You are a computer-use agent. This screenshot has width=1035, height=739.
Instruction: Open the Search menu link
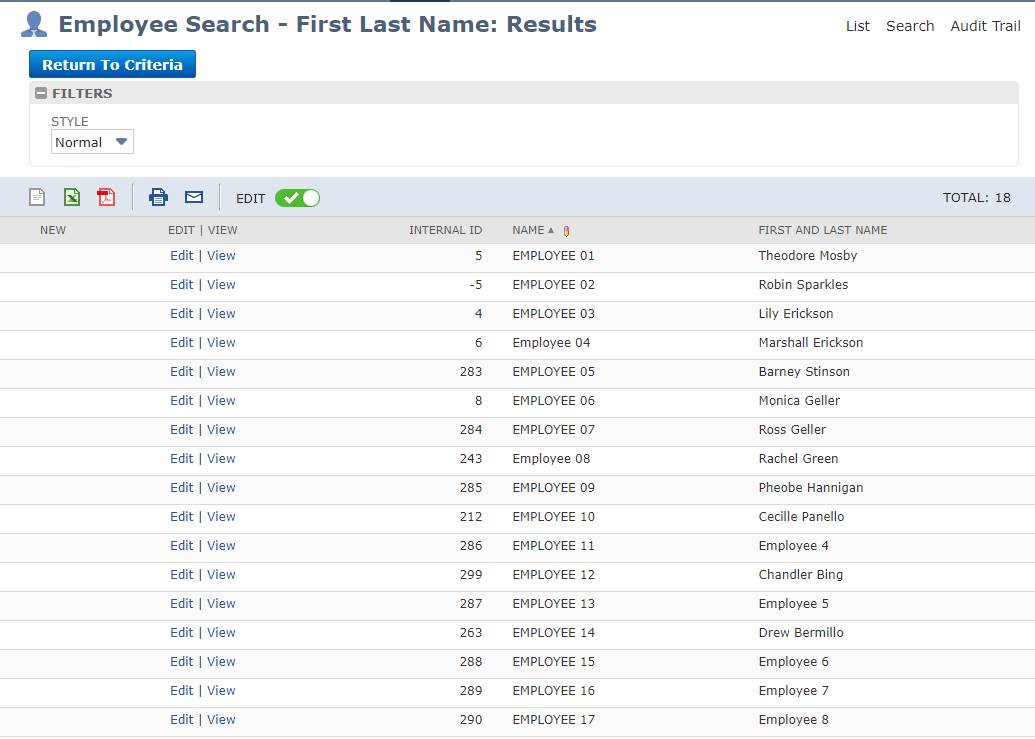click(x=910, y=26)
